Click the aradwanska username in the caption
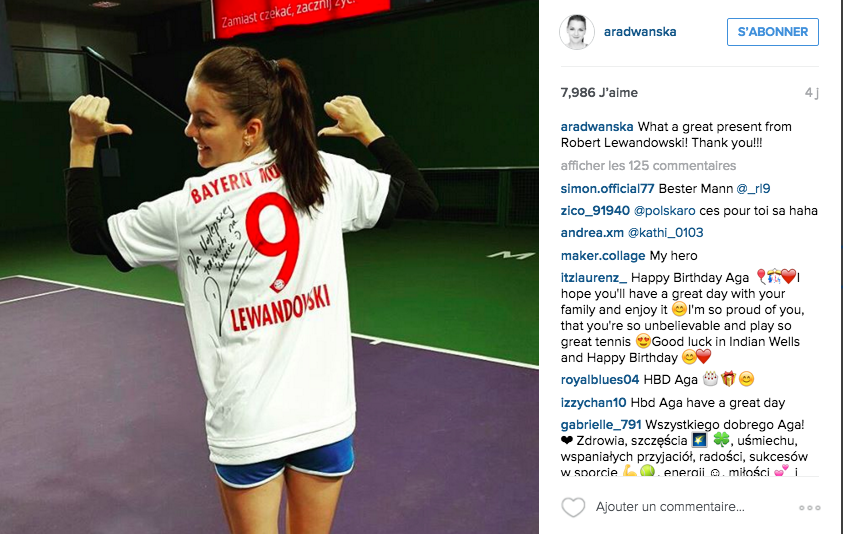 tap(597, 127)
